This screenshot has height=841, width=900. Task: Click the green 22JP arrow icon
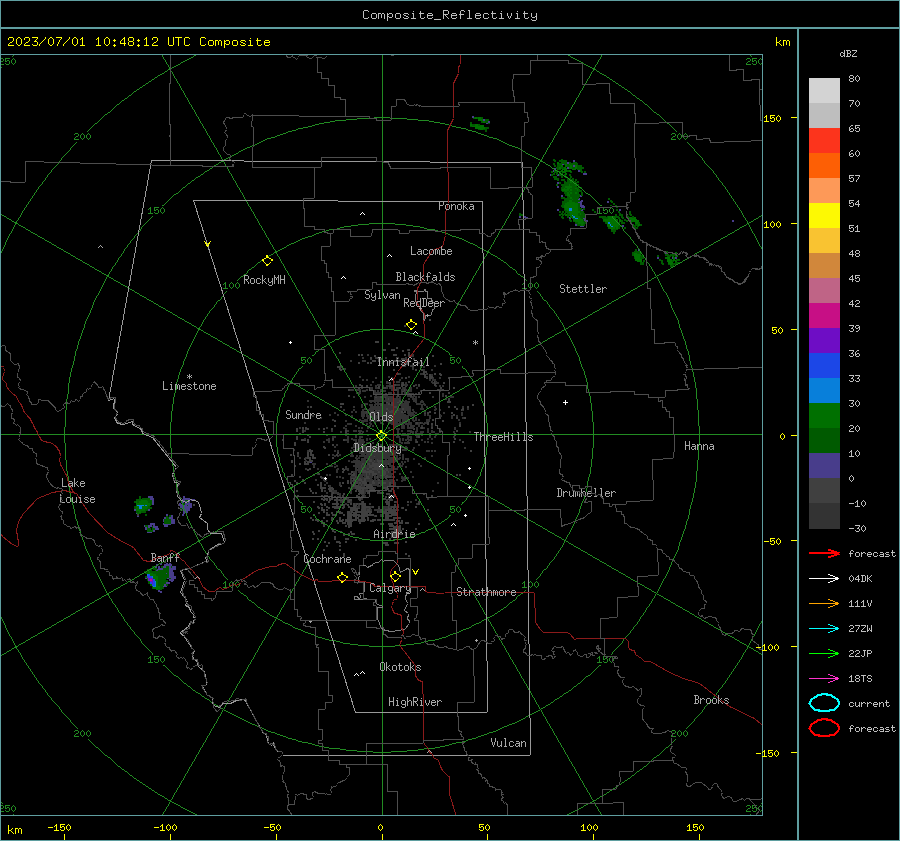pos(824,653)
